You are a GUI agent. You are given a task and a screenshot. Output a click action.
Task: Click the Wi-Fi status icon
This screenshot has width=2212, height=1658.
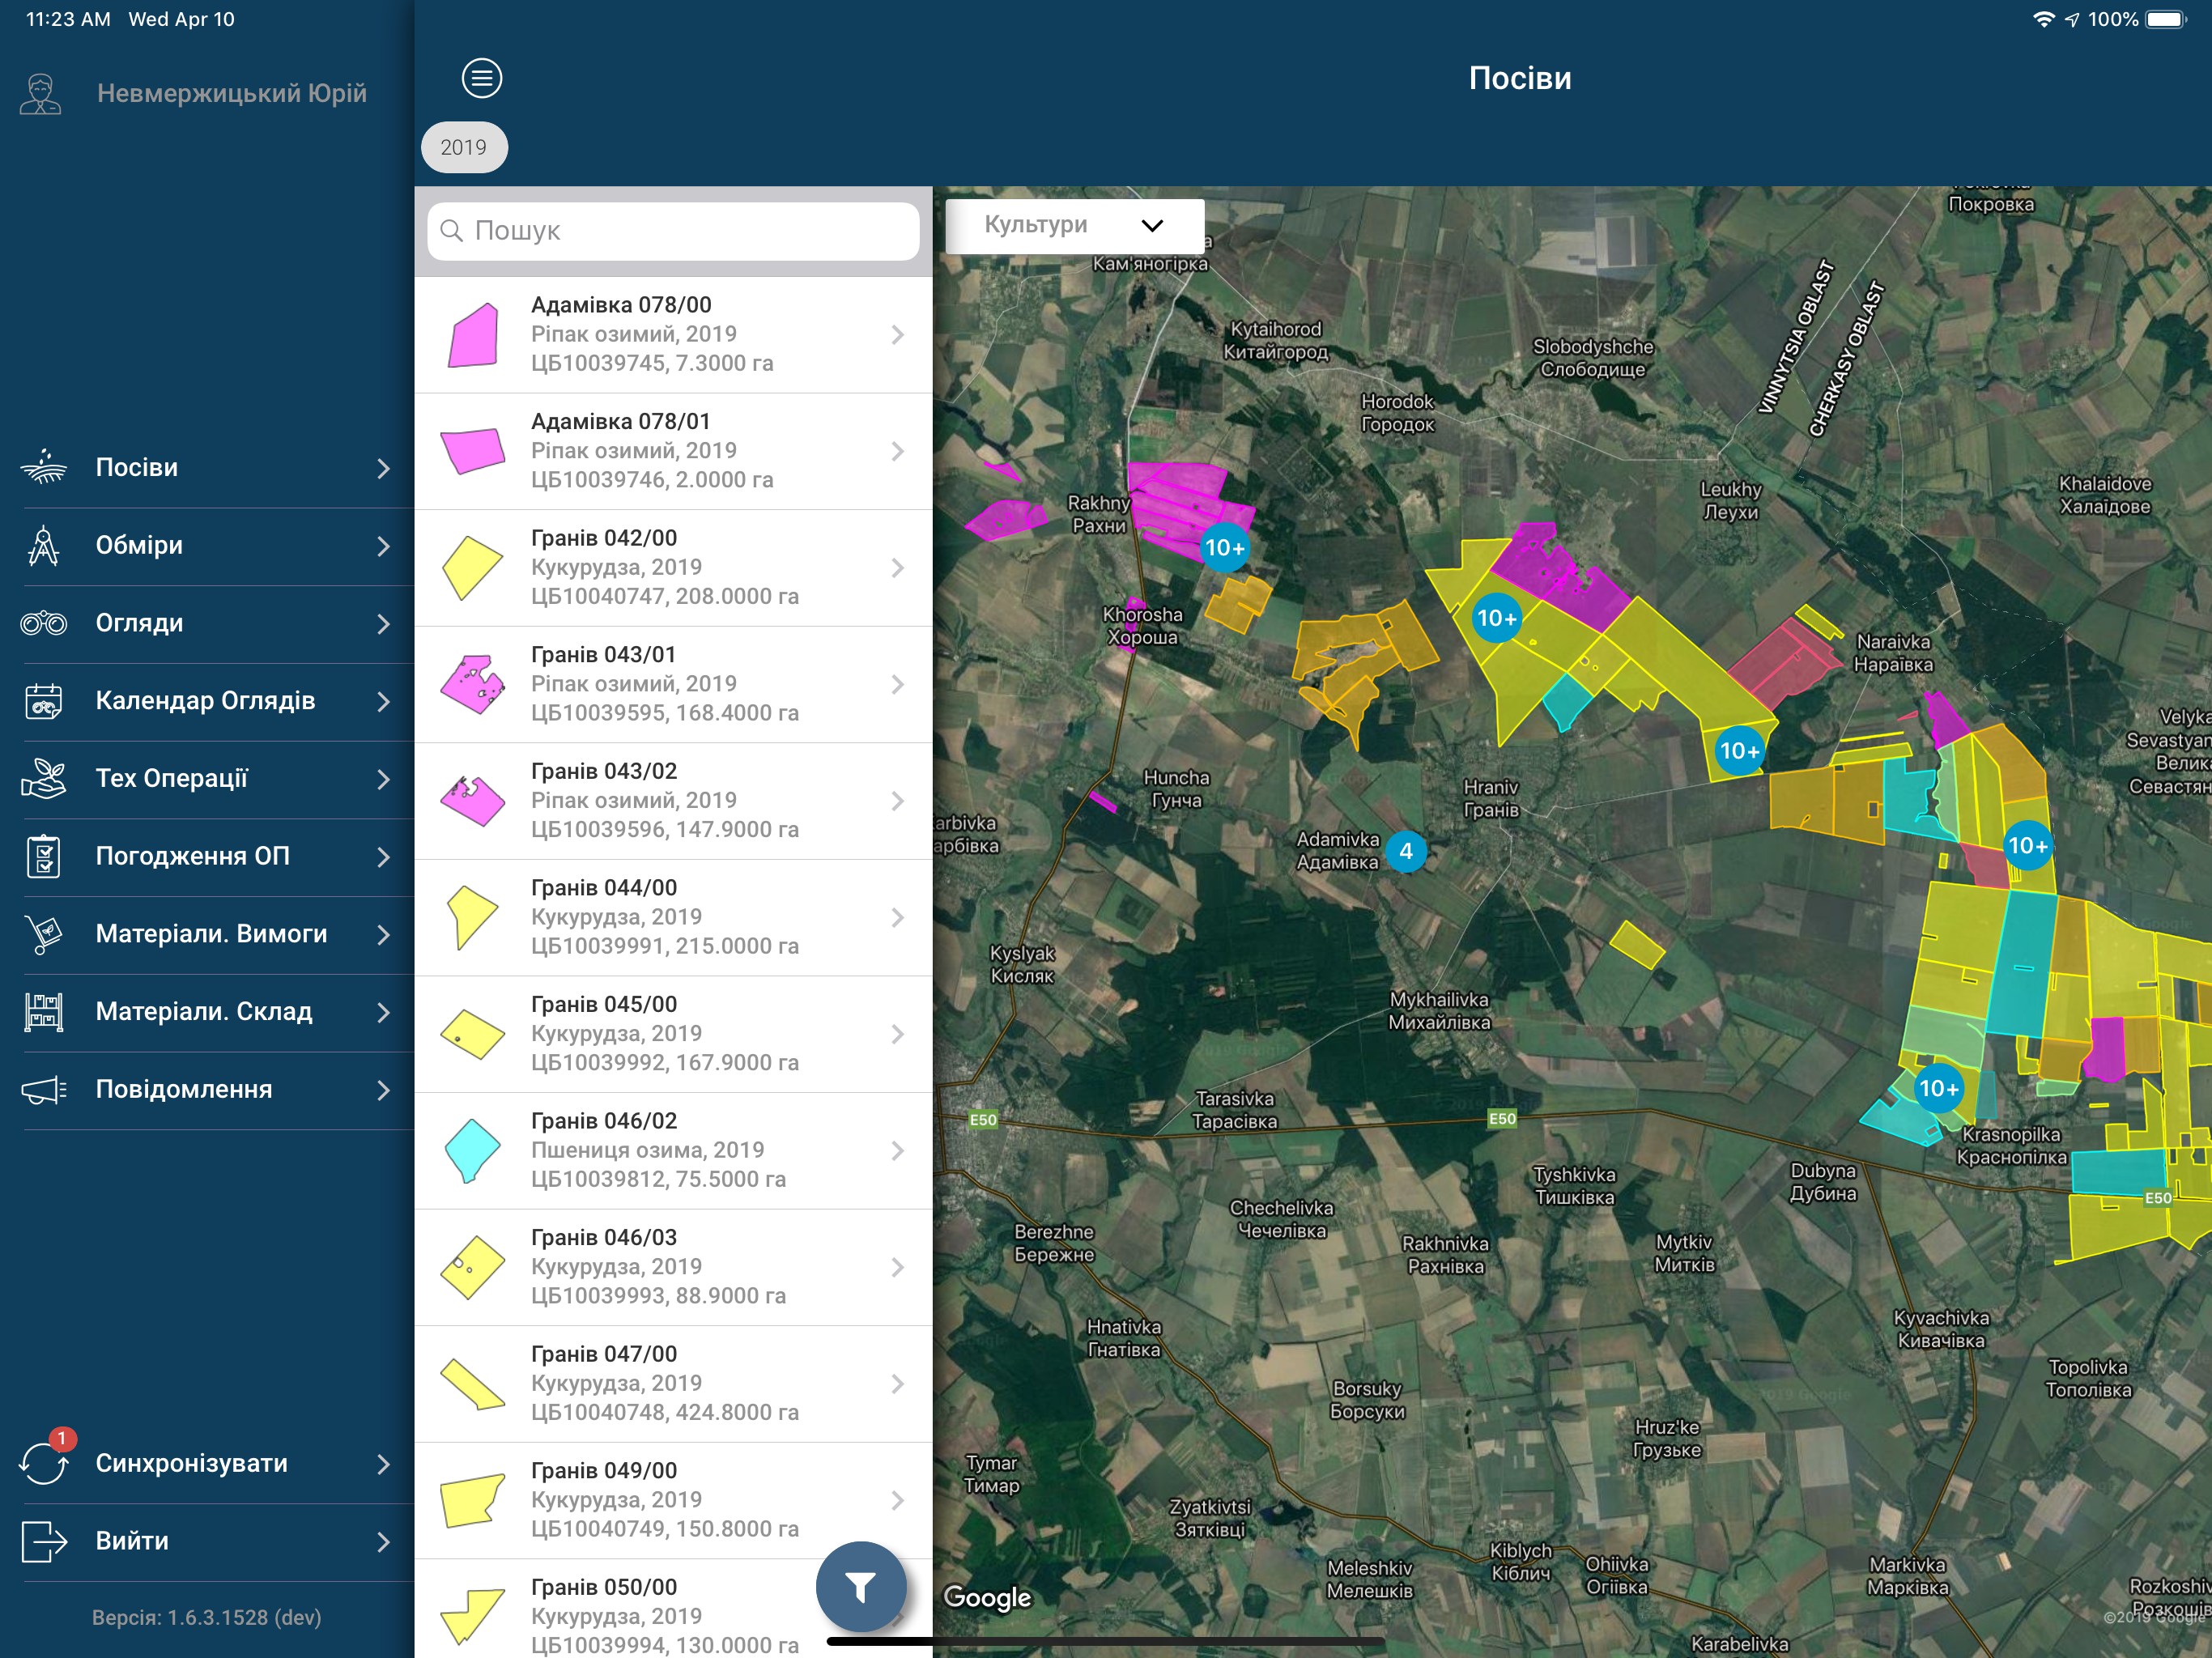2044,19
